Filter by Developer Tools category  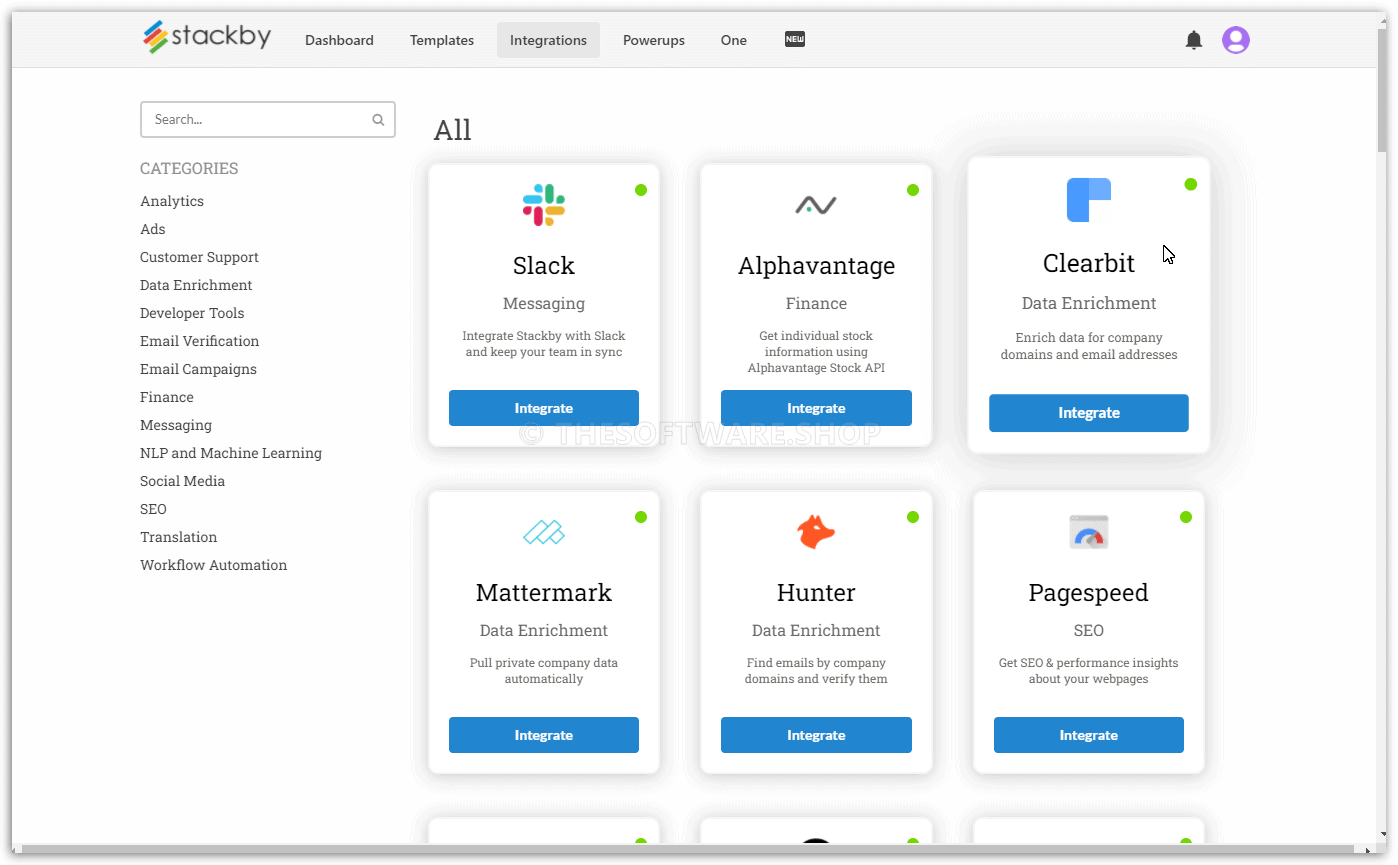tap(192, 313)
